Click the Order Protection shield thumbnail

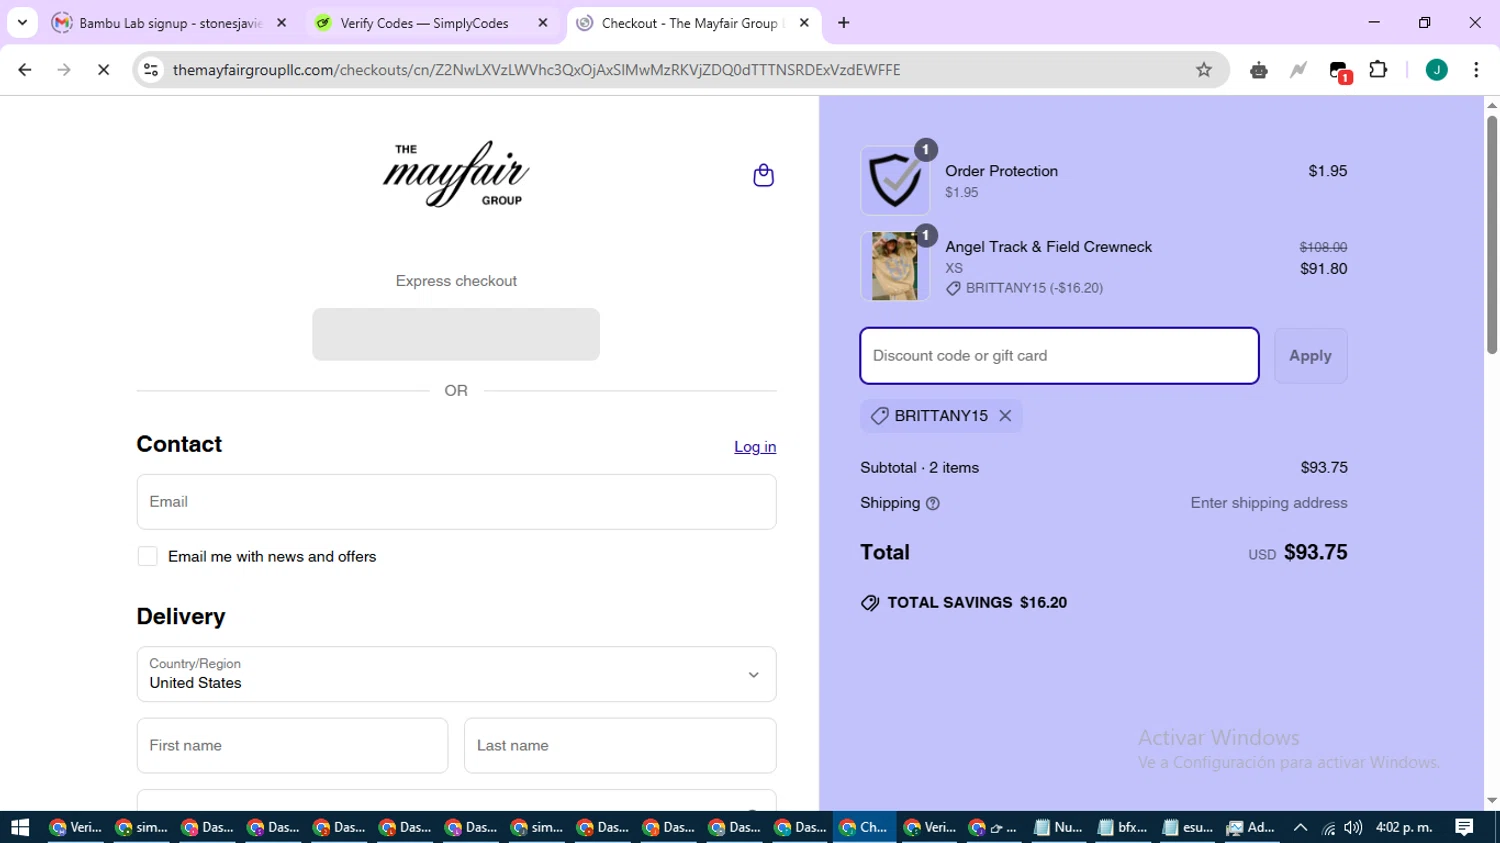point(895,181)
